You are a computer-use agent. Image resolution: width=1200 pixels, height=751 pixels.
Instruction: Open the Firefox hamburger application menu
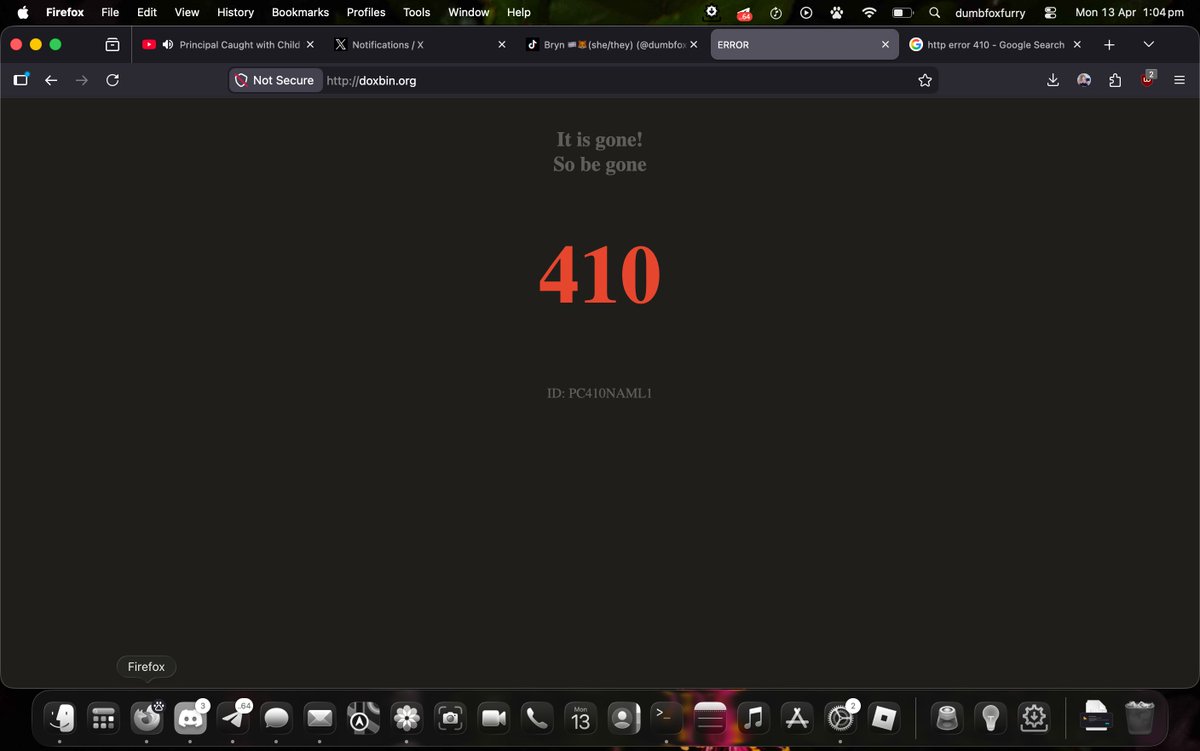point(1179,80)
